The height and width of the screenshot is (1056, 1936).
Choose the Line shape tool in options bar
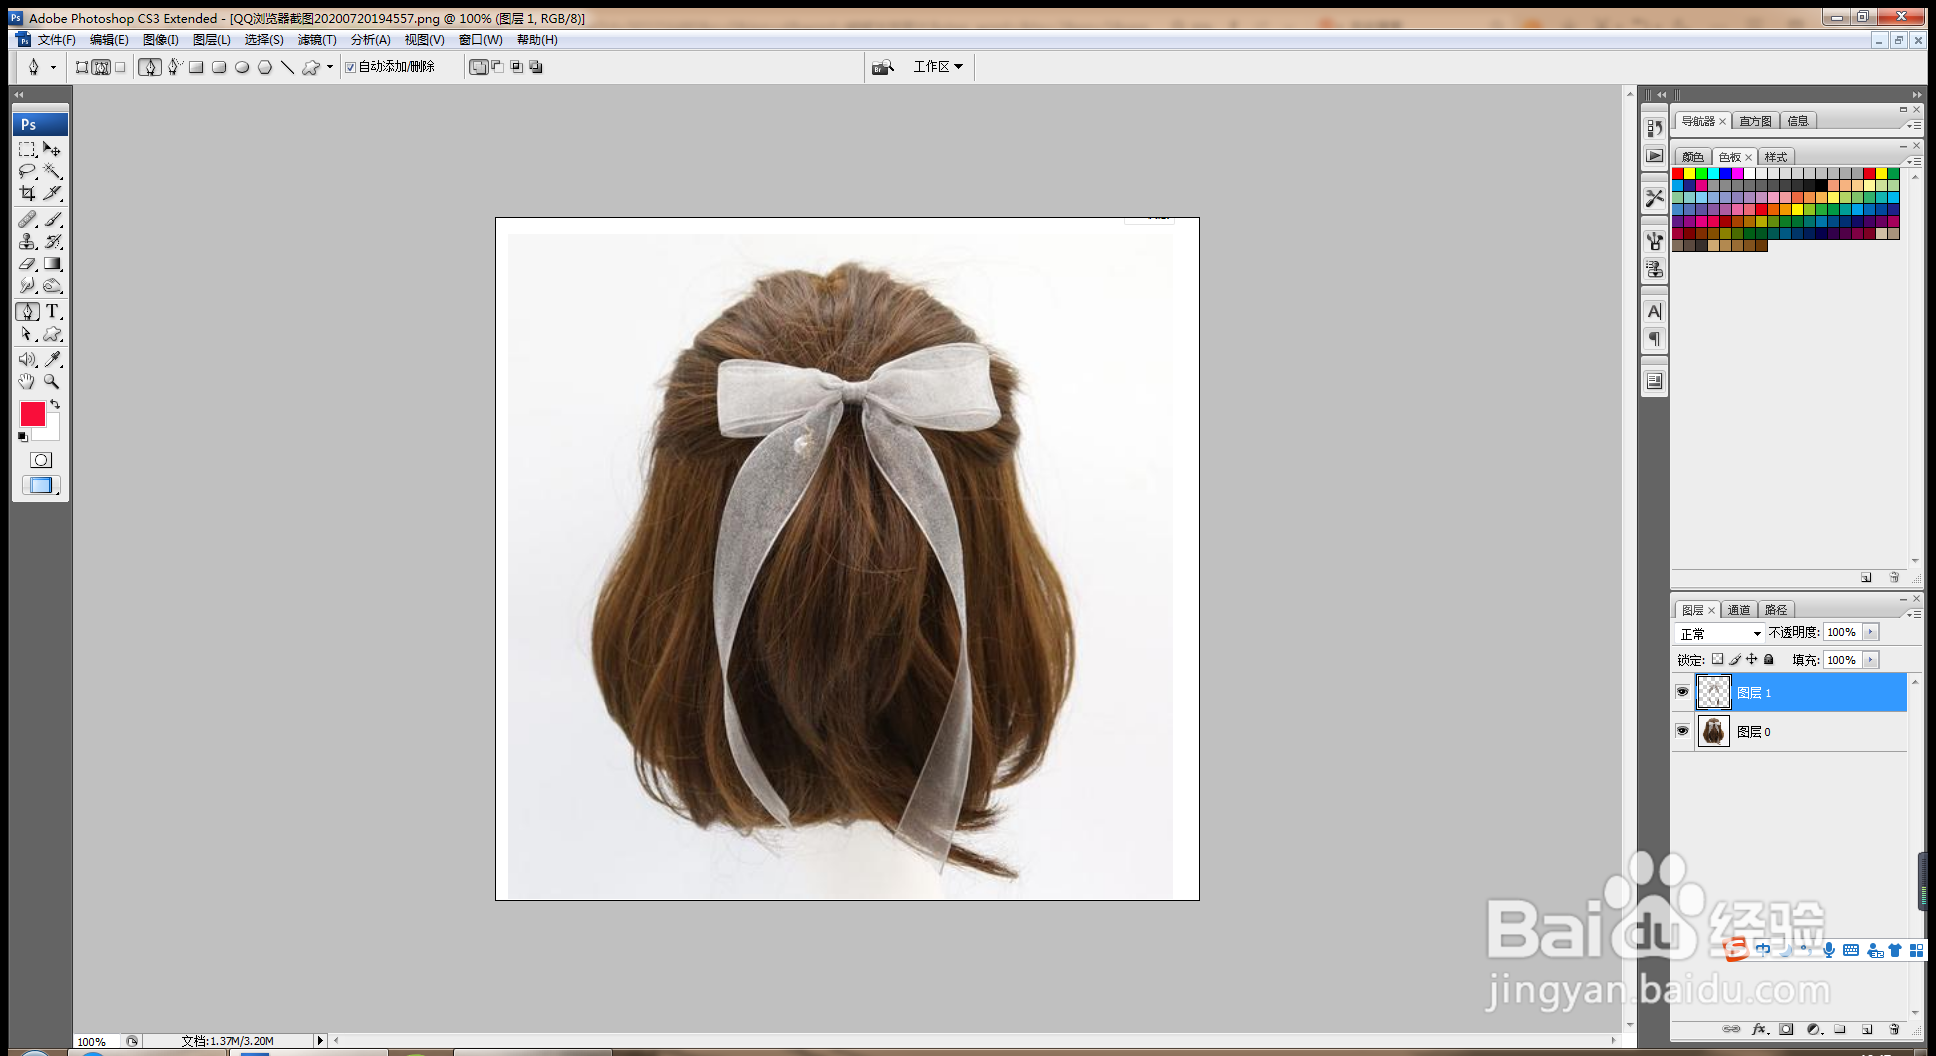[x=287, y=67]
